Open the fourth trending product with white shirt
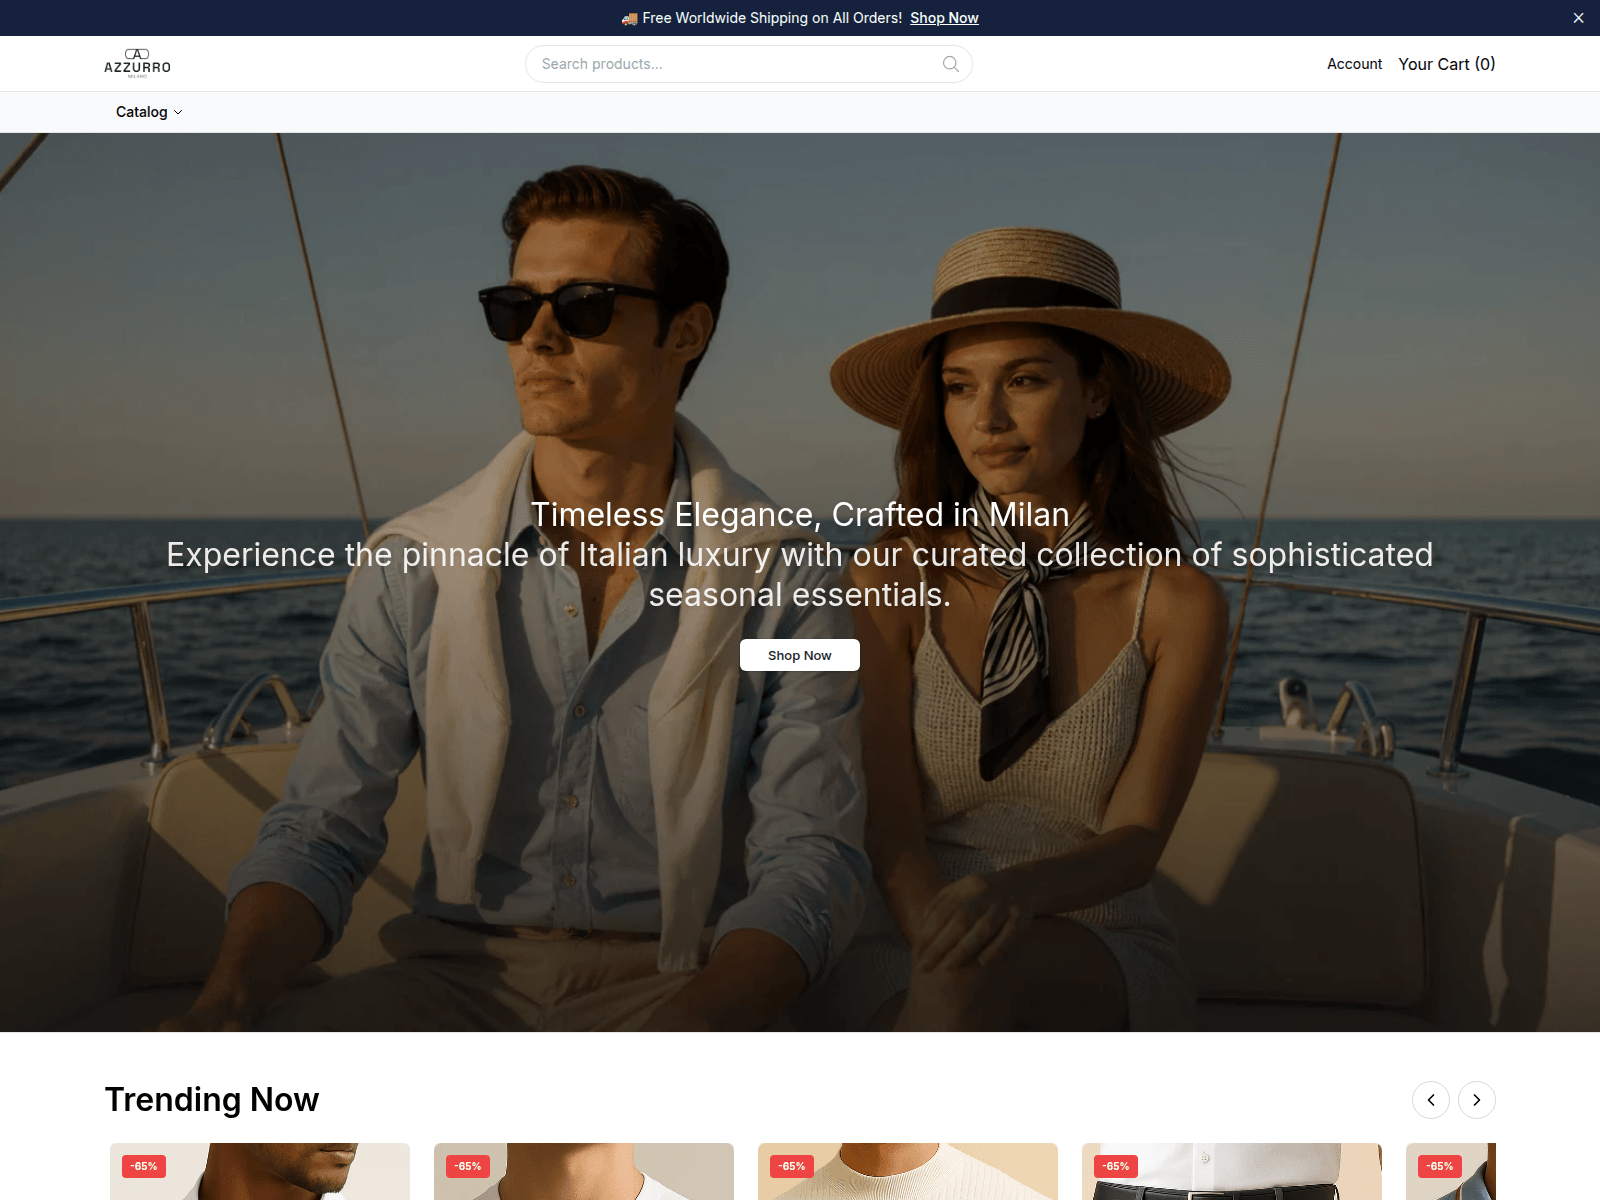Screen dimensions: 1600x1200 [x=1232, y=1172]
